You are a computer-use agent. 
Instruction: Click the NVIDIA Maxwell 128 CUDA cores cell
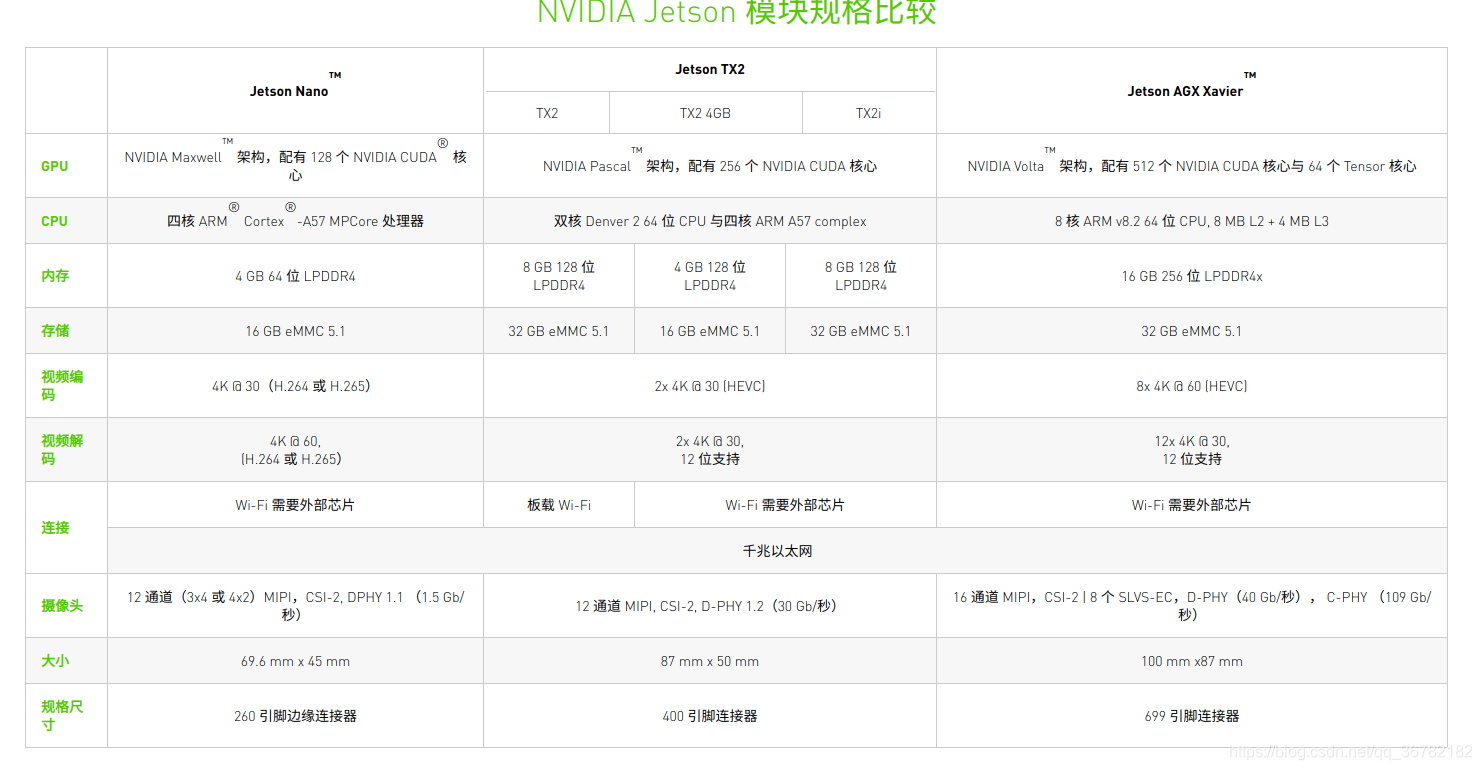295,166
